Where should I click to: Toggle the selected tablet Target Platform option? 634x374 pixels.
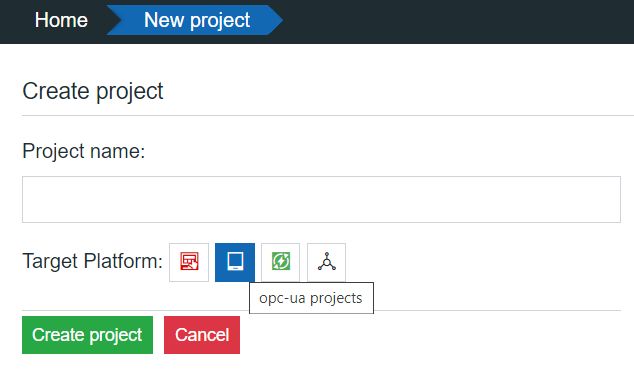pos(235,262)
